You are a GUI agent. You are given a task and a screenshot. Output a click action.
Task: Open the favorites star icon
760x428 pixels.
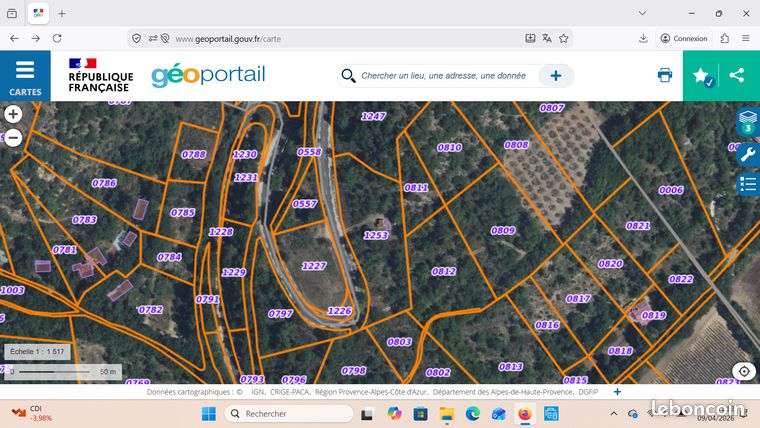pyautogui.click(x=701, y=76)
